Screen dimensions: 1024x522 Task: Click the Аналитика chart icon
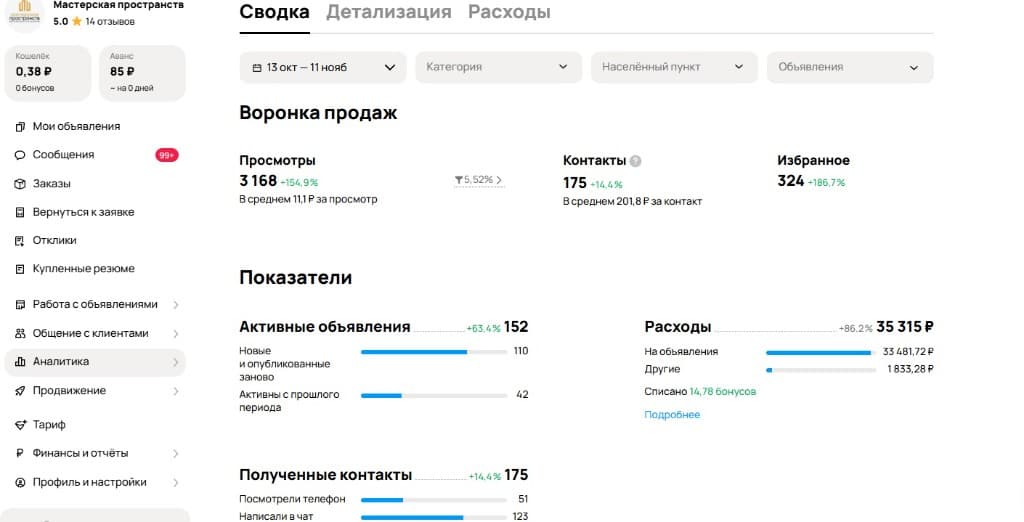tap(20, 362)
